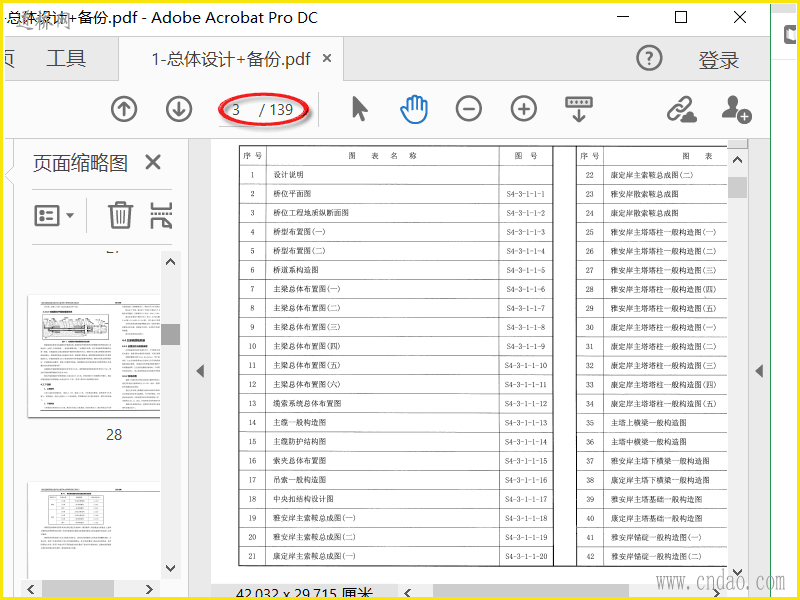The height and width of the screenshot is (600, 800).
Task: Click the 设计说明 table row text
Action: tap(288, 174)
